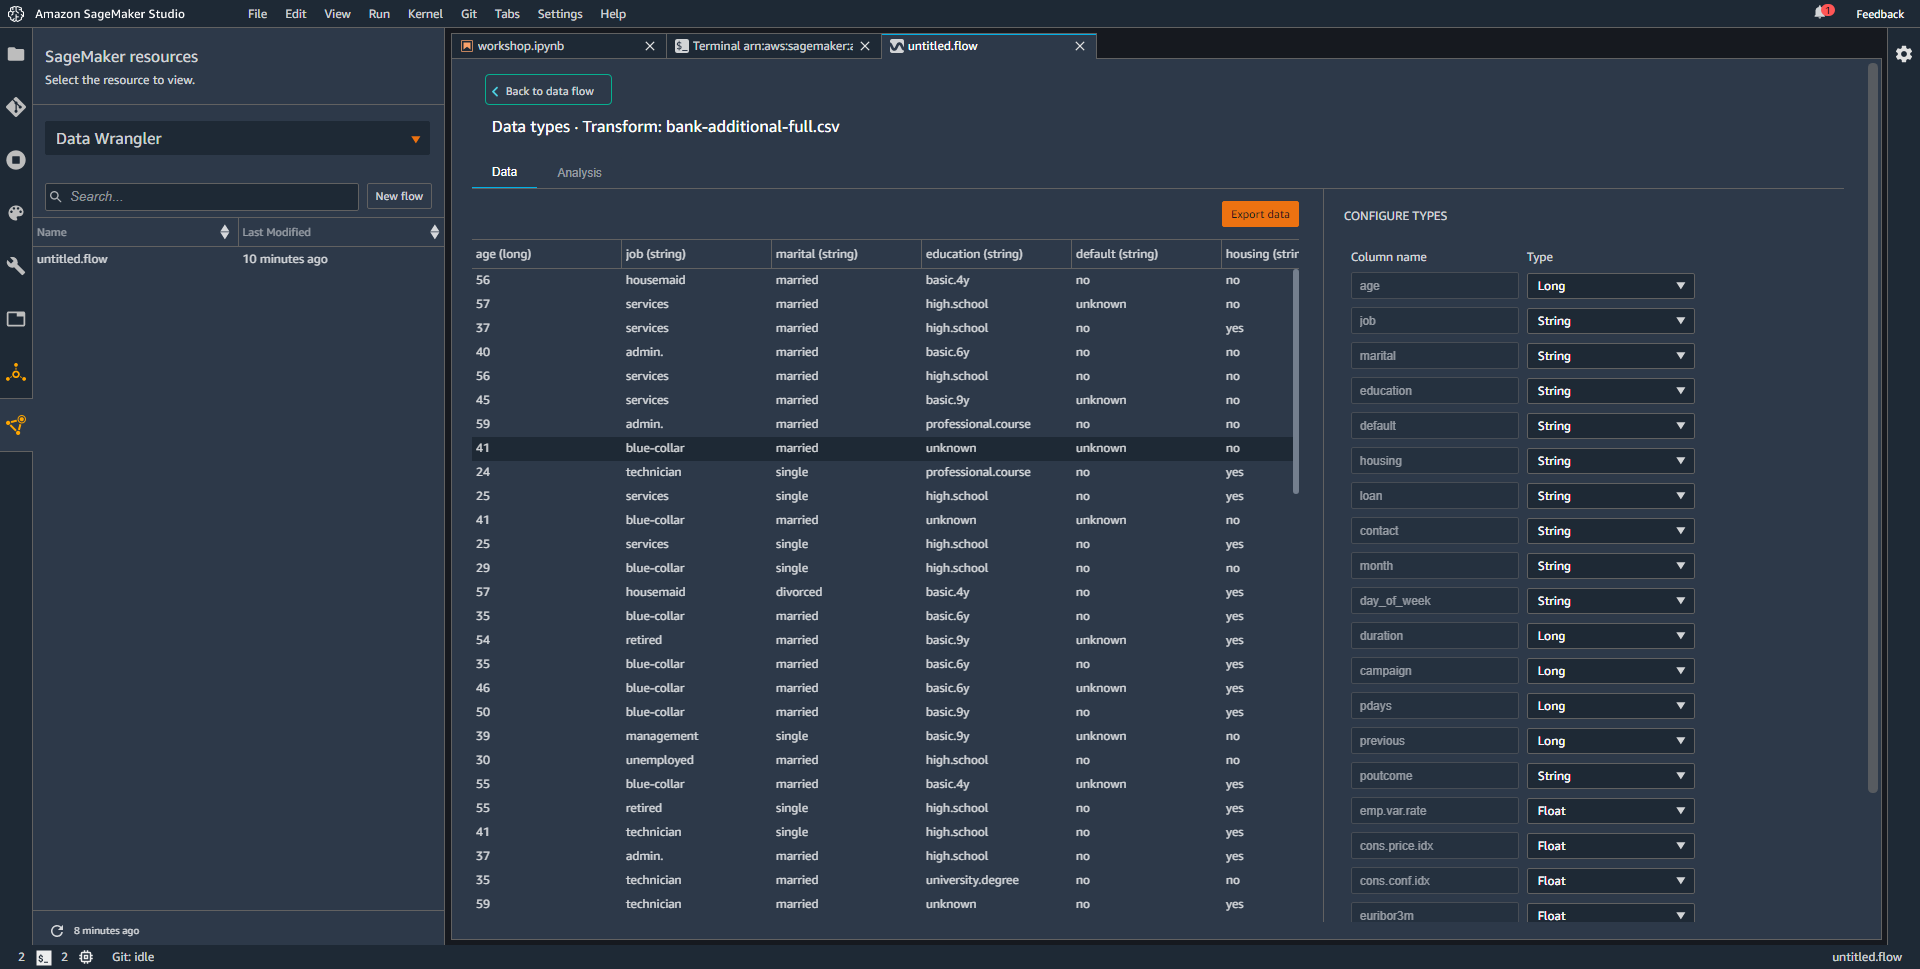This screenshot has width=1920, height=969.
Task: Open the settings gear icon on right
Action: click(x=1904, y=54)
